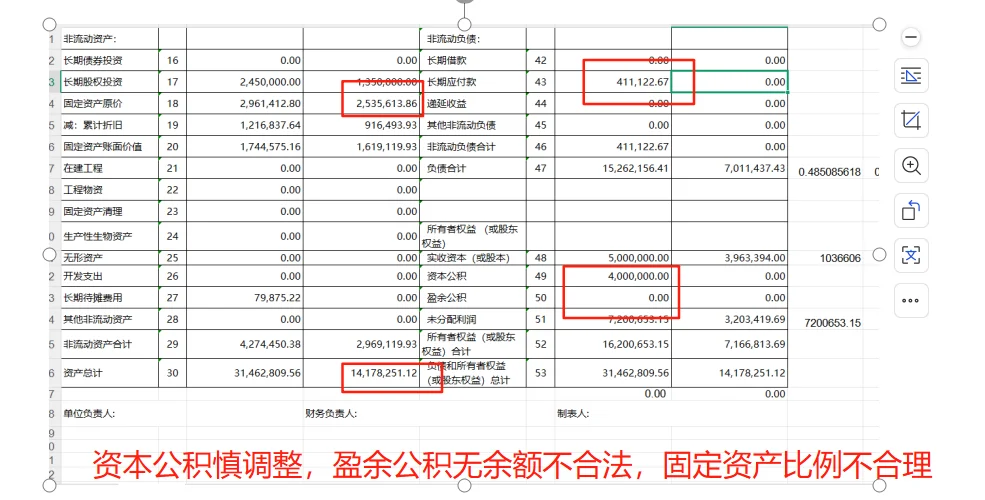Viewport: 985px width, 500px height.
Task: Click the value 1,216,837.64
Action: pyautogui.click(x=270, y=125)
